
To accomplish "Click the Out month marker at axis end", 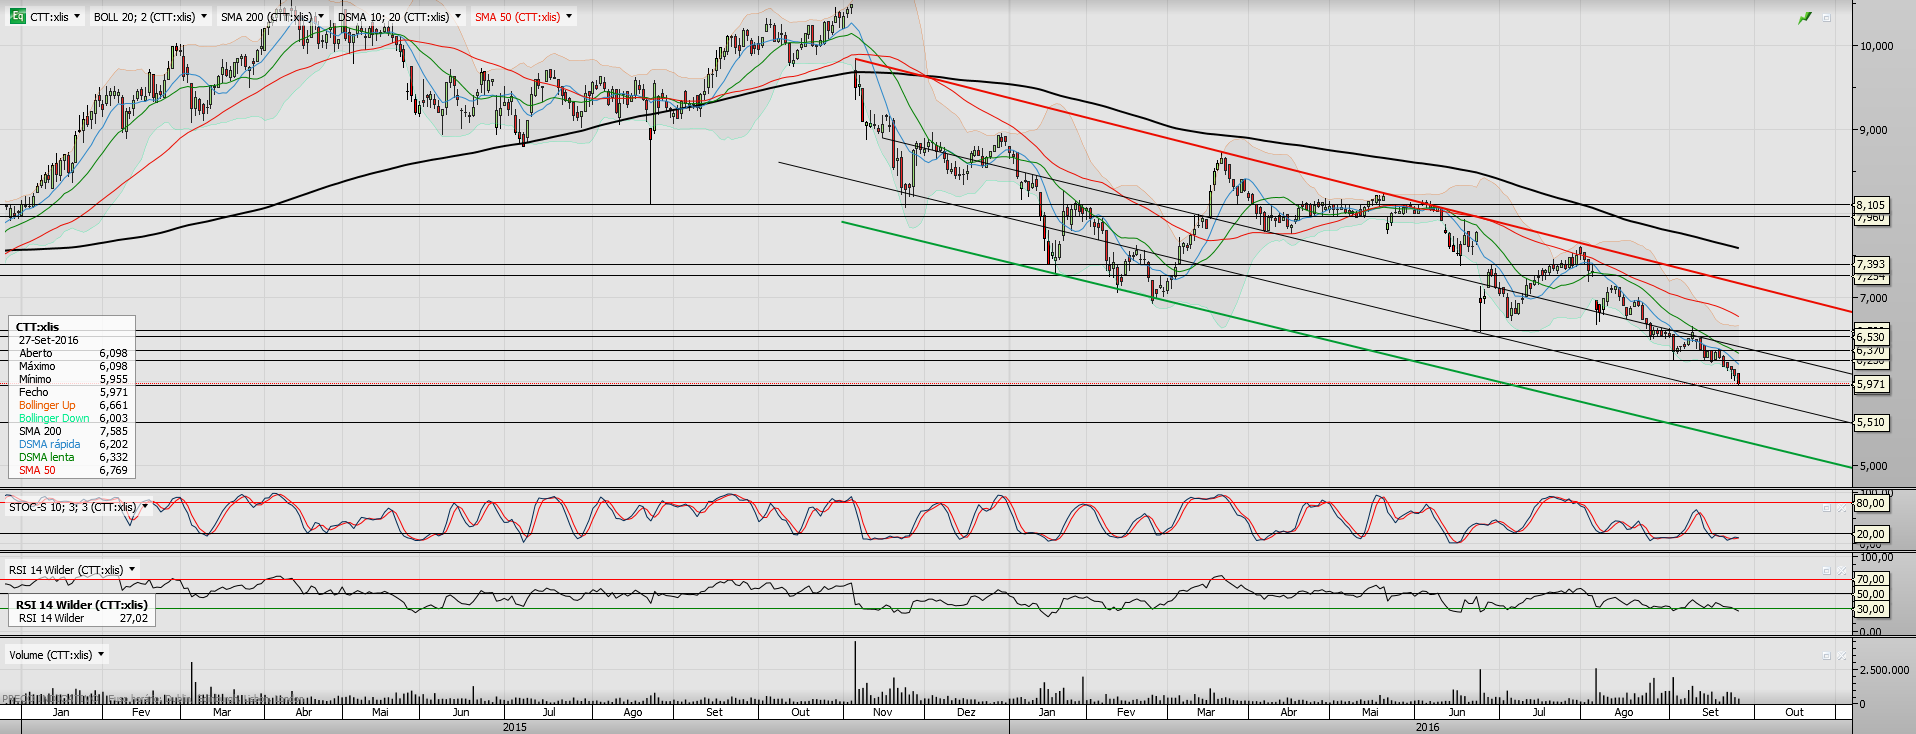I will click(x=1795, y=712).
